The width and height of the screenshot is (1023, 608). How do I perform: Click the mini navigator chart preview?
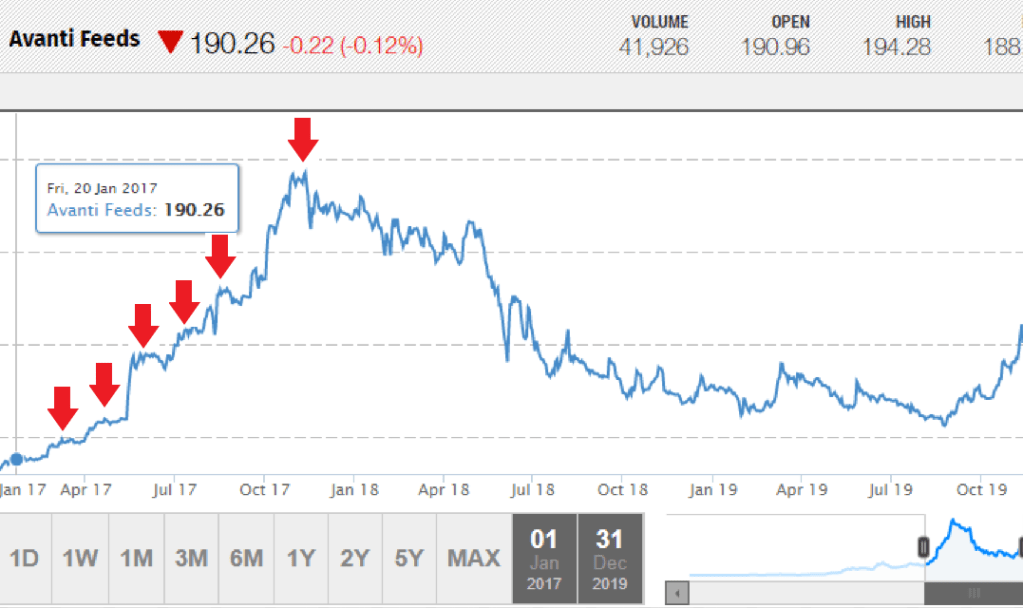800,548
